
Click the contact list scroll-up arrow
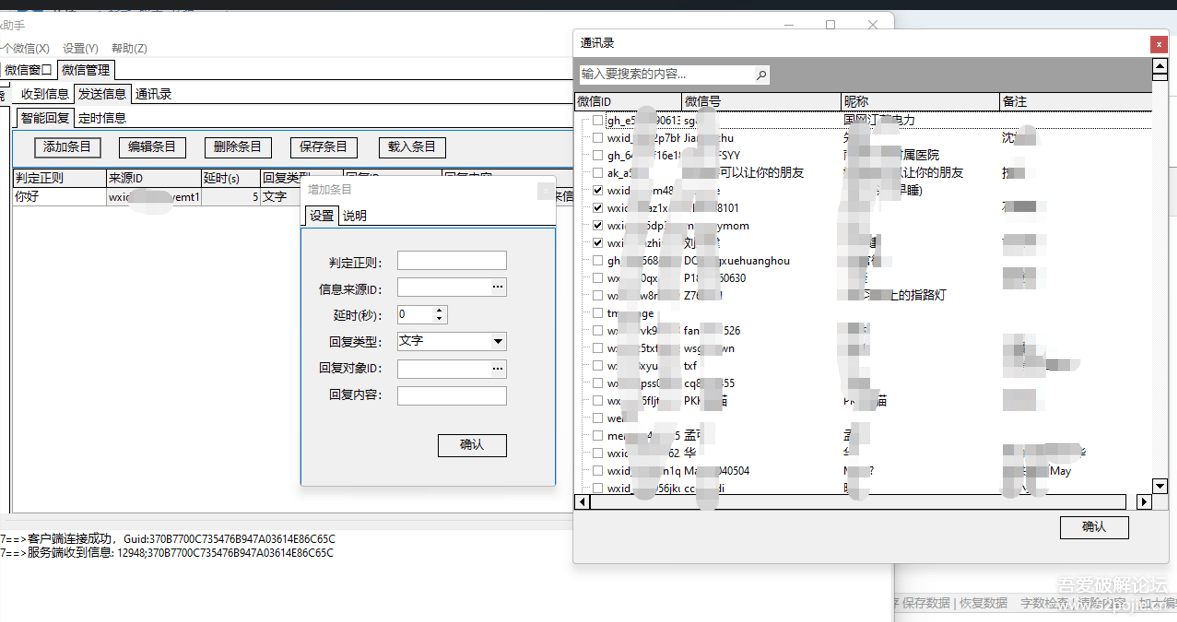coord(1160,68)
